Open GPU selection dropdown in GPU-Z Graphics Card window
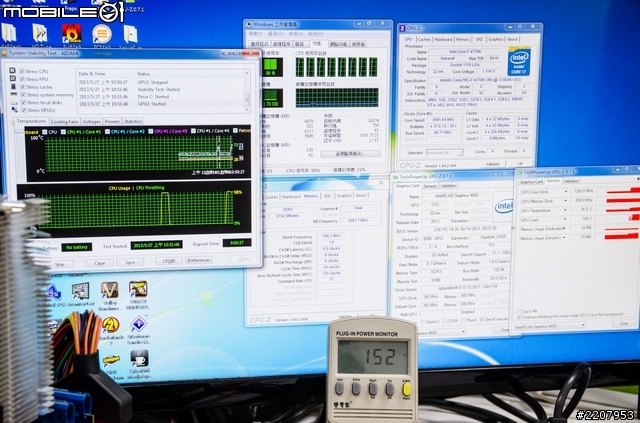The width and height of the screenshot is (640, 423). pos(442,332)
